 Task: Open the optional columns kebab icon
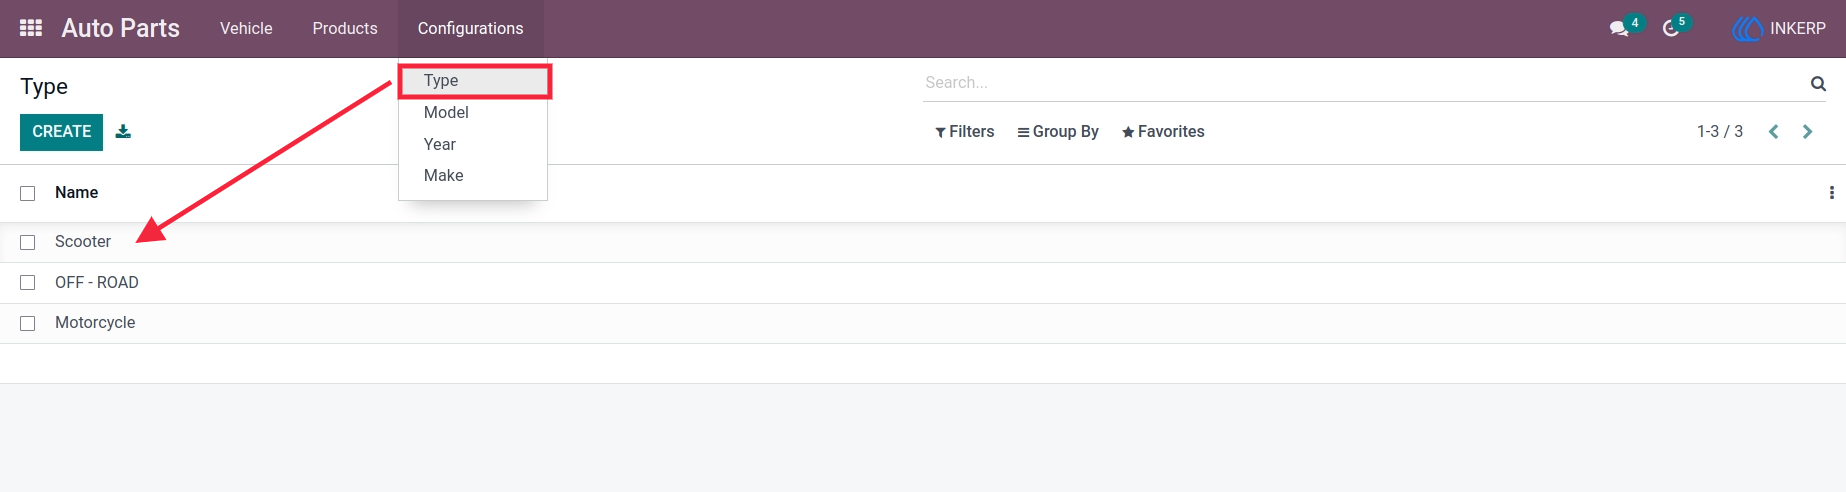[x=1831, y=193]
